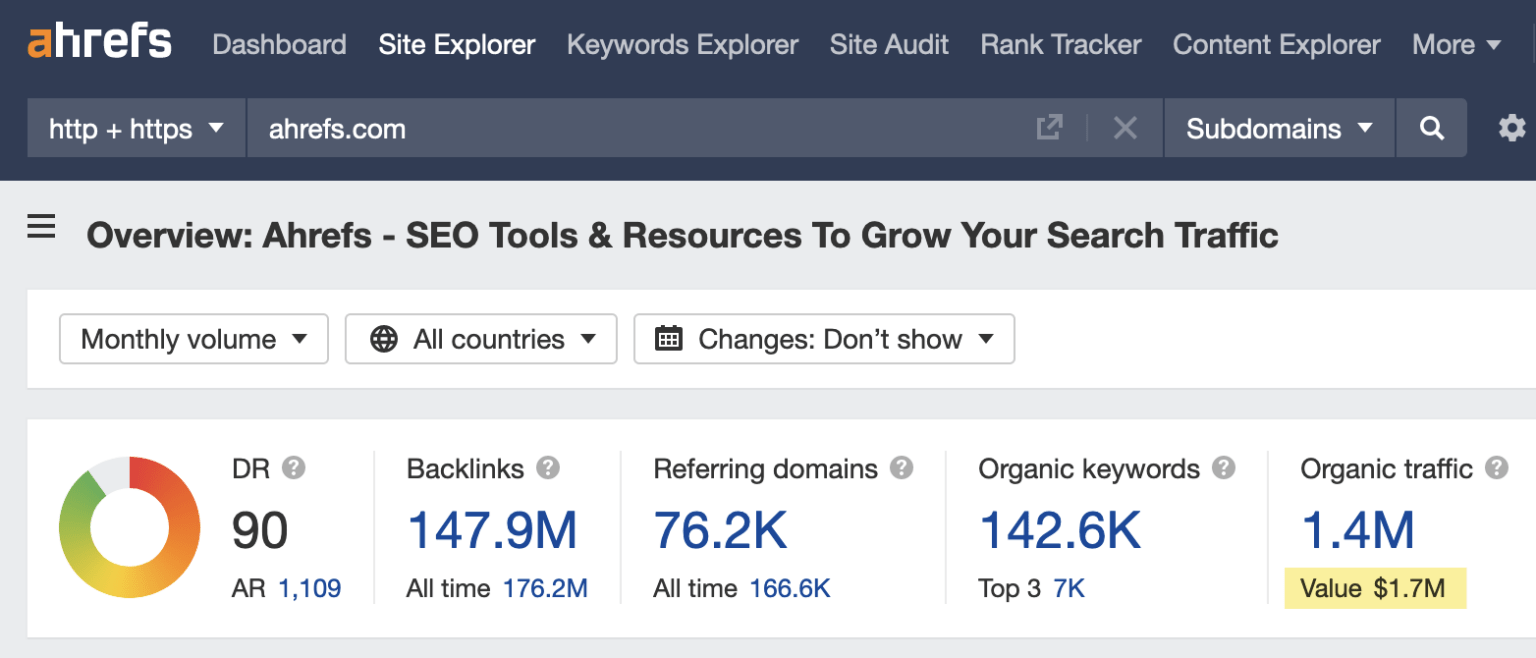
Task: Open the Monthly volume dropdown
Action: 193,339
